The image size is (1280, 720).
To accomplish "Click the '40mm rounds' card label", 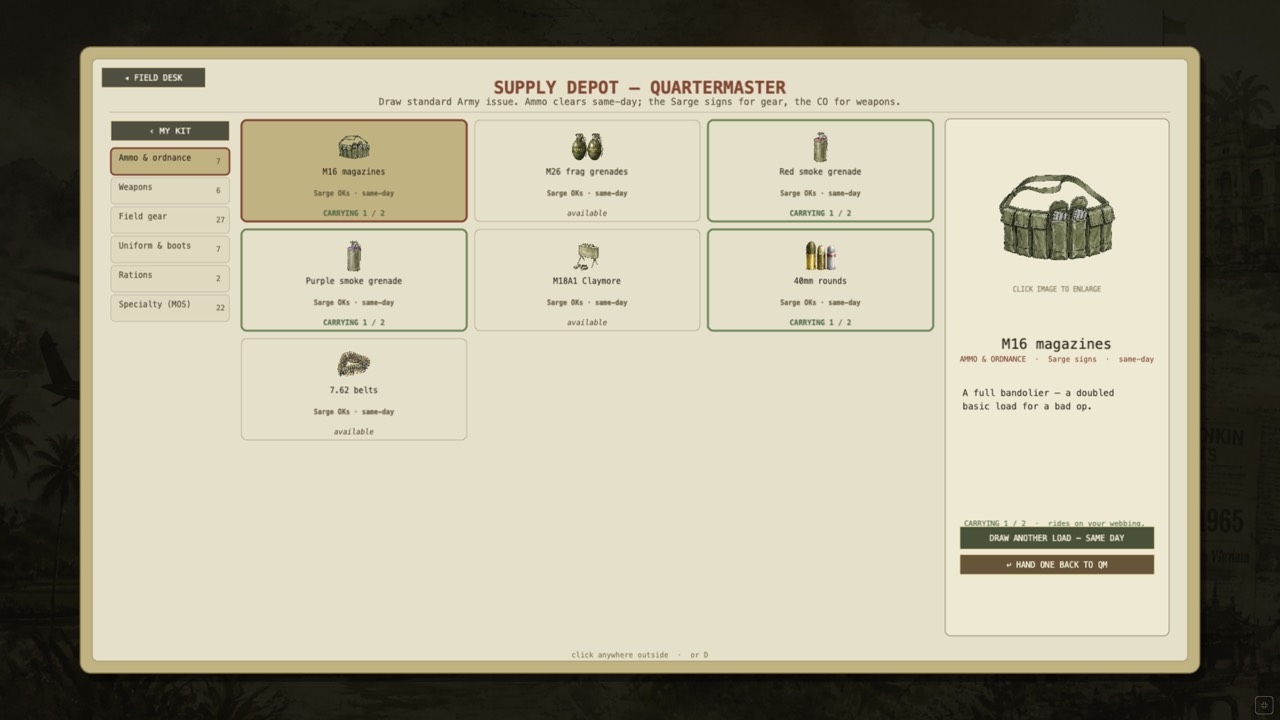I will pyautogui.click(x=820, y=281).
